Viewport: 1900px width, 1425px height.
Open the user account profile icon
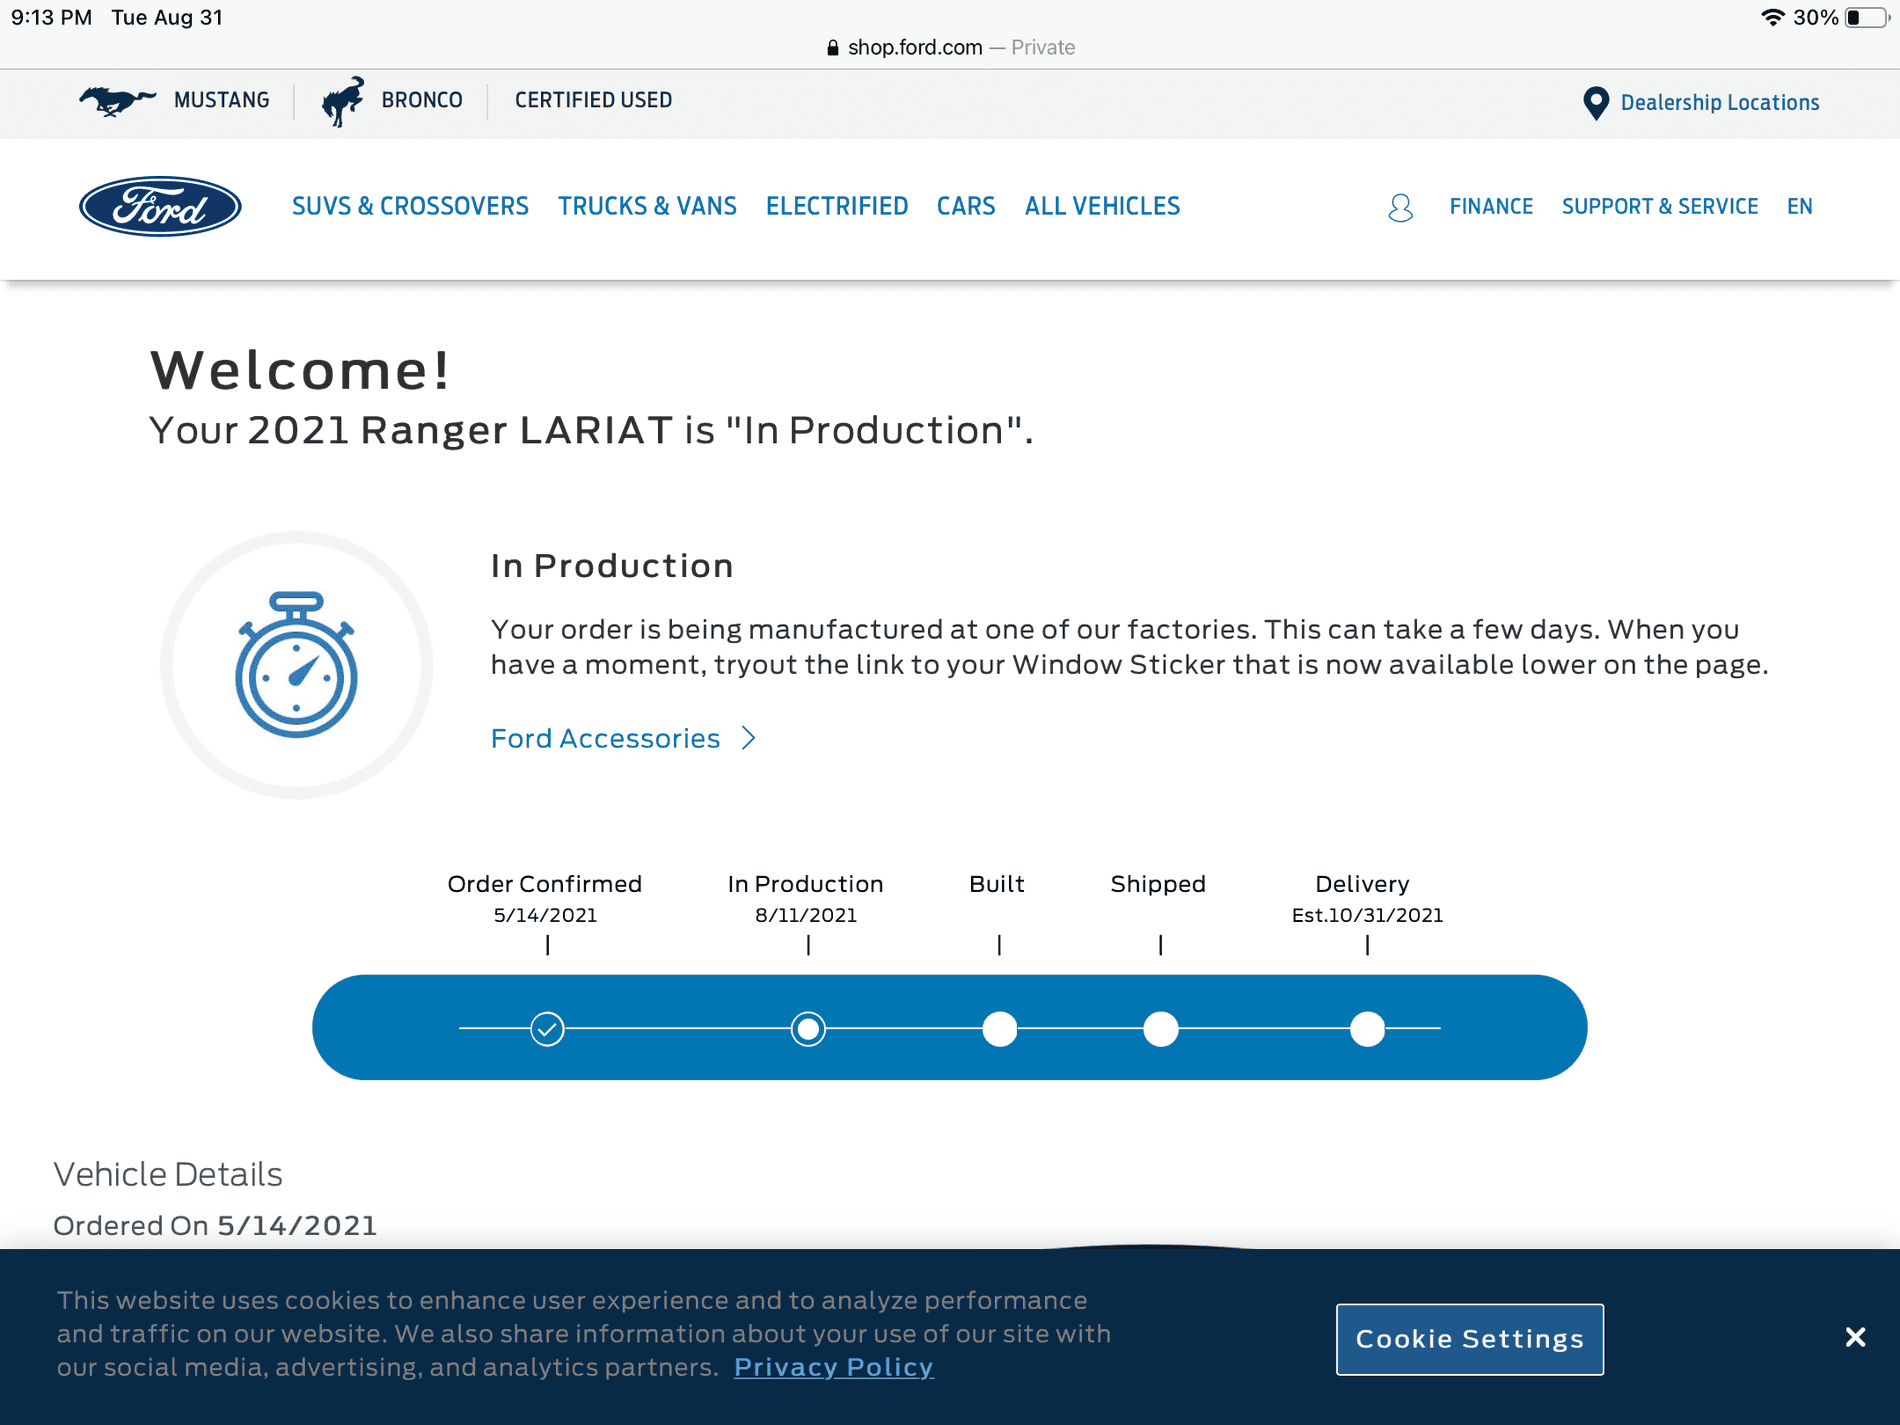[x=1400, y=207]
